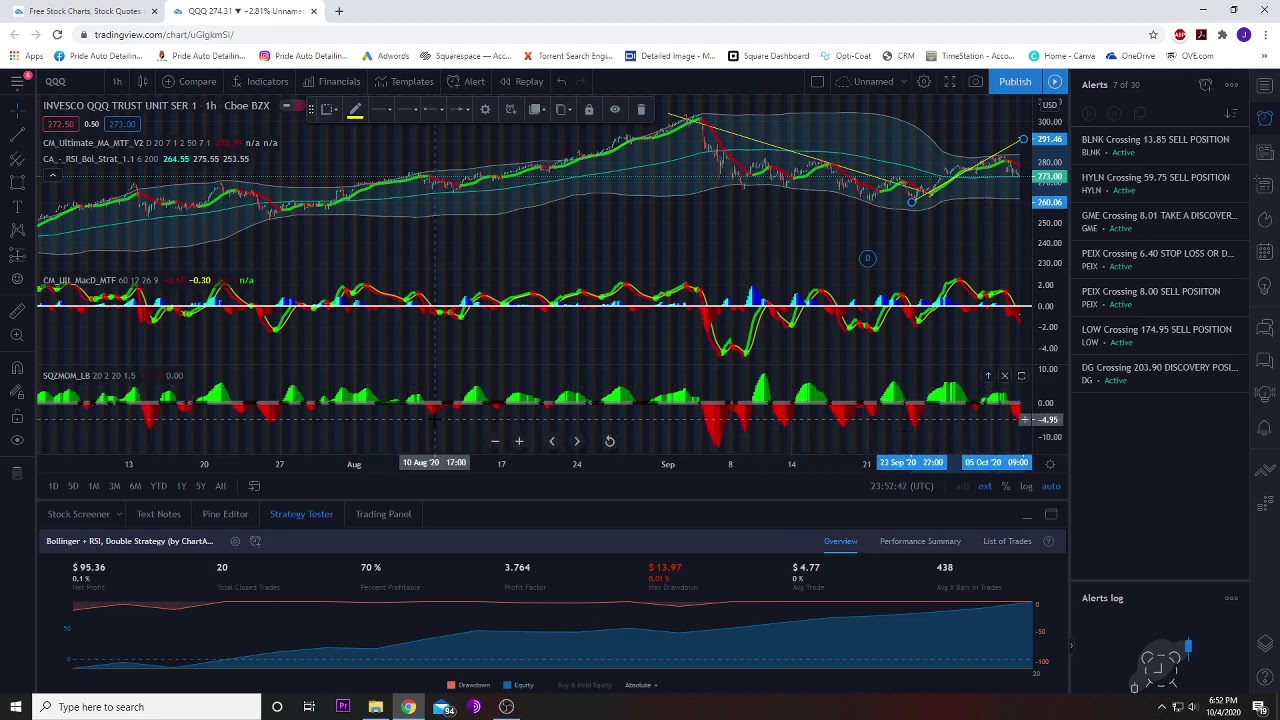Switch to the Pine Editor tab

[x=225, y=514]
